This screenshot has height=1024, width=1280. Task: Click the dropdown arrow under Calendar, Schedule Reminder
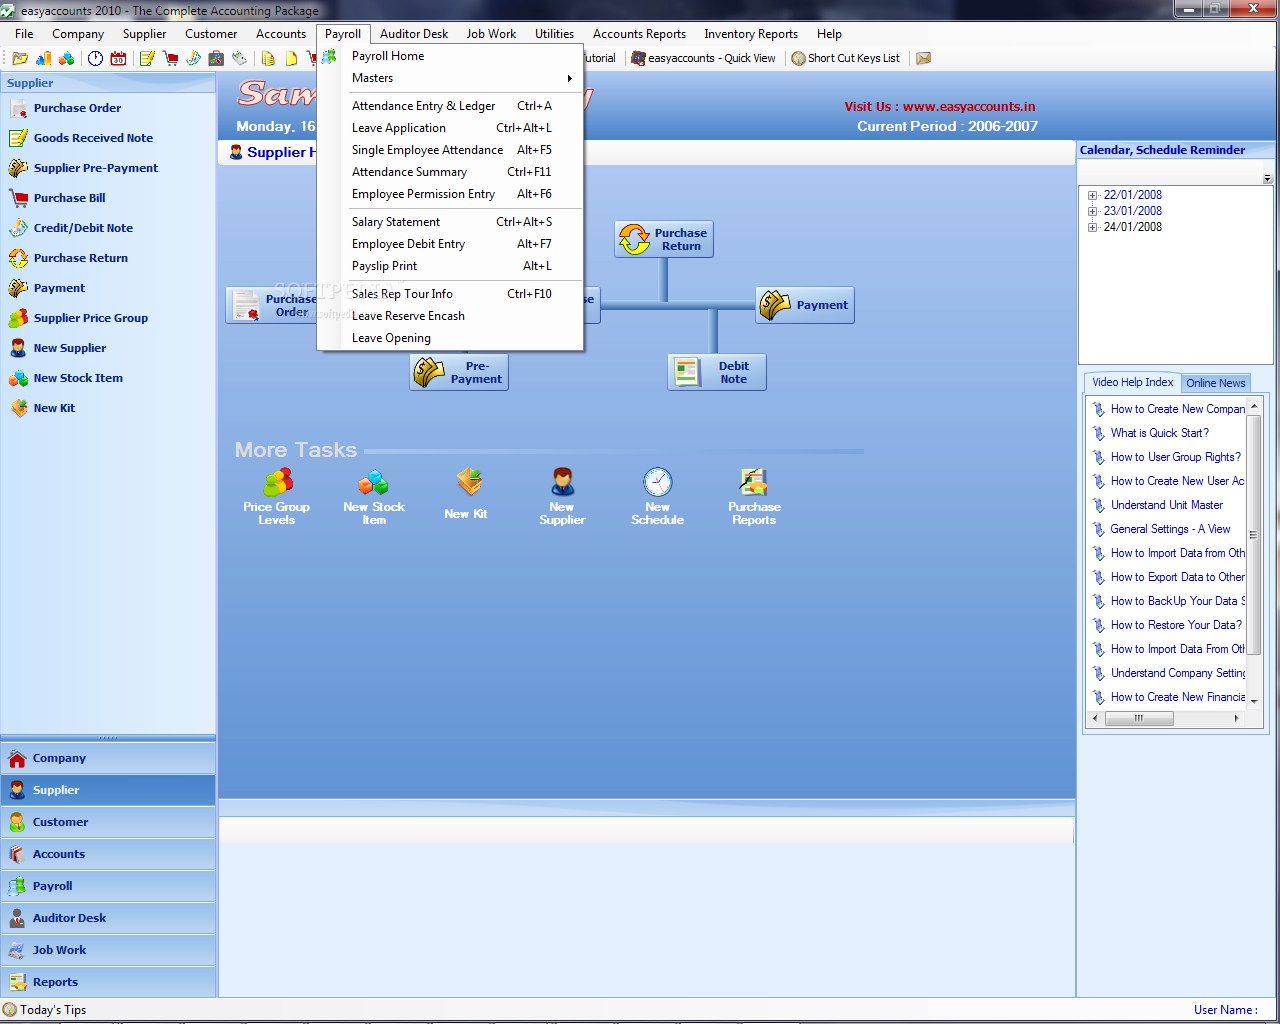tap(1267, 179)
